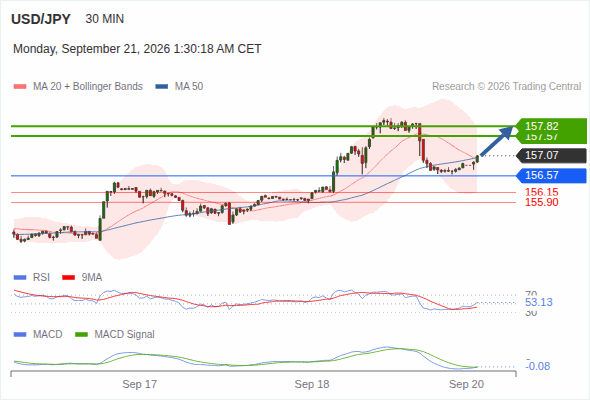The image size is (590, 400).
Task: Select the 30 MIN timeframe label
Action: (105, 19)
